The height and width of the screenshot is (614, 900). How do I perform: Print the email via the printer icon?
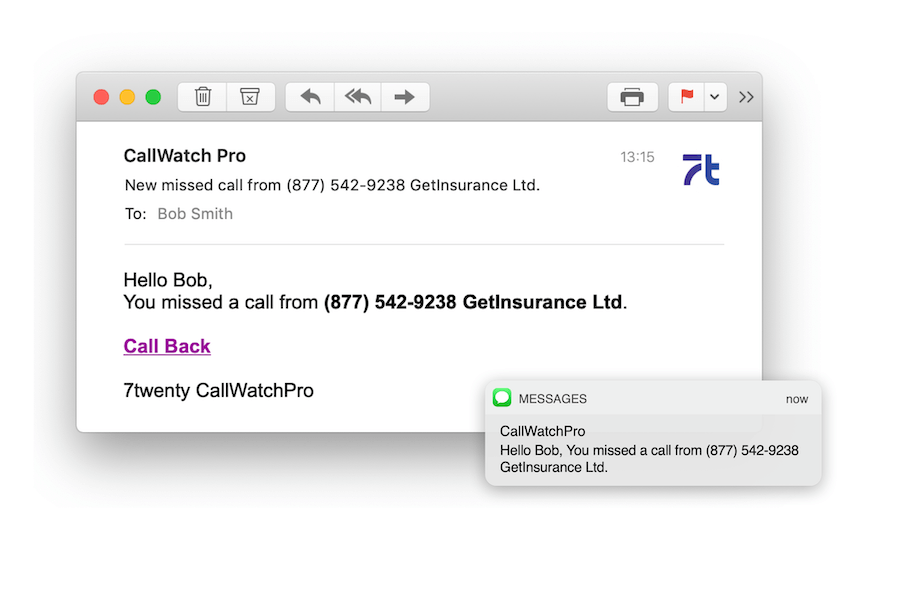632,96
